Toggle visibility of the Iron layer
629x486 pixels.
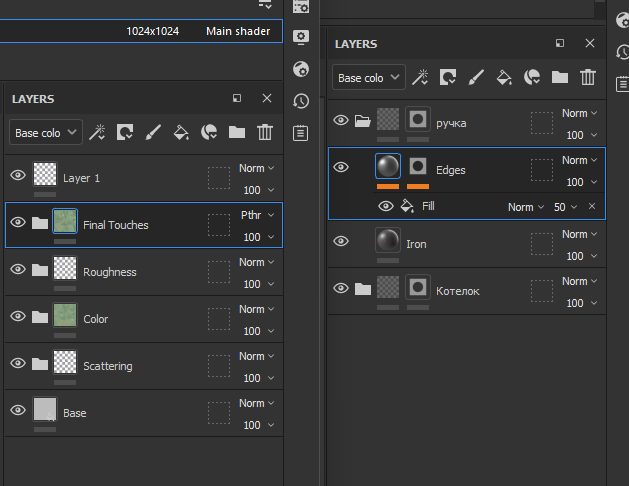[x=341, y=242]
